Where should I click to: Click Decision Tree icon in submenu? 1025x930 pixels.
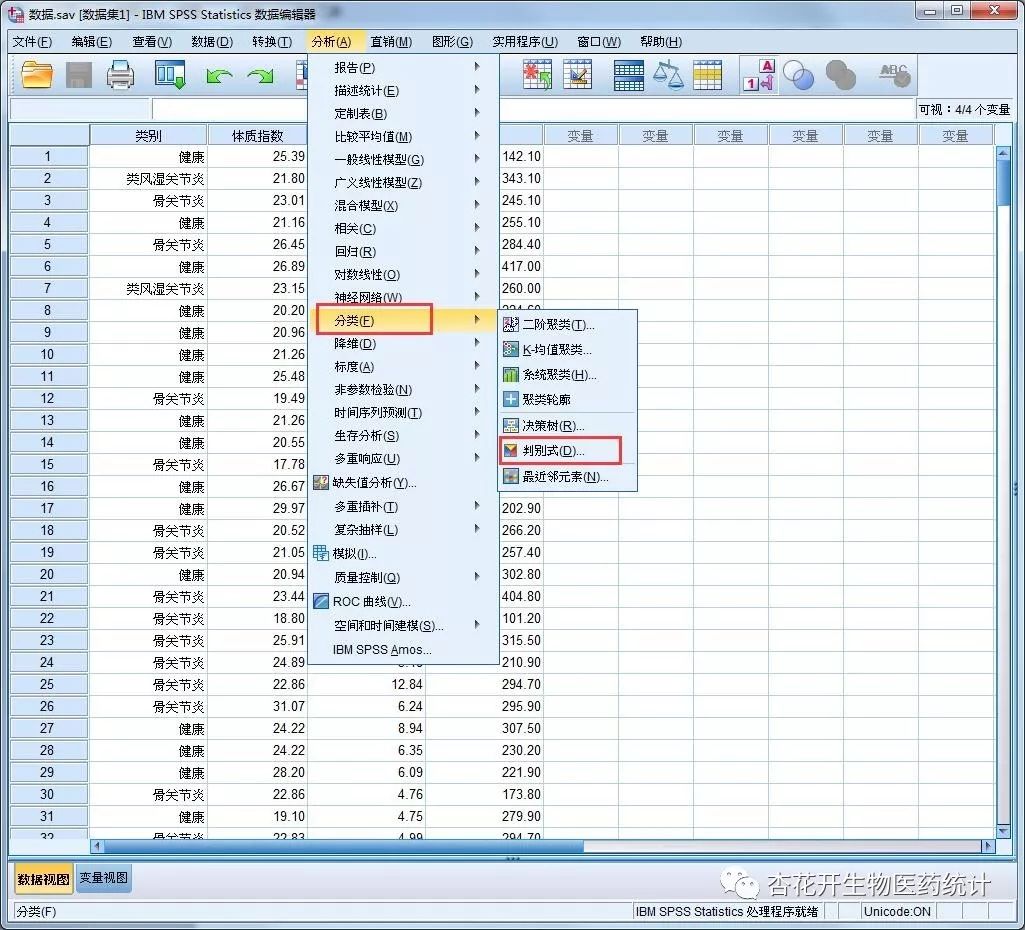click(x=511, y=425)
